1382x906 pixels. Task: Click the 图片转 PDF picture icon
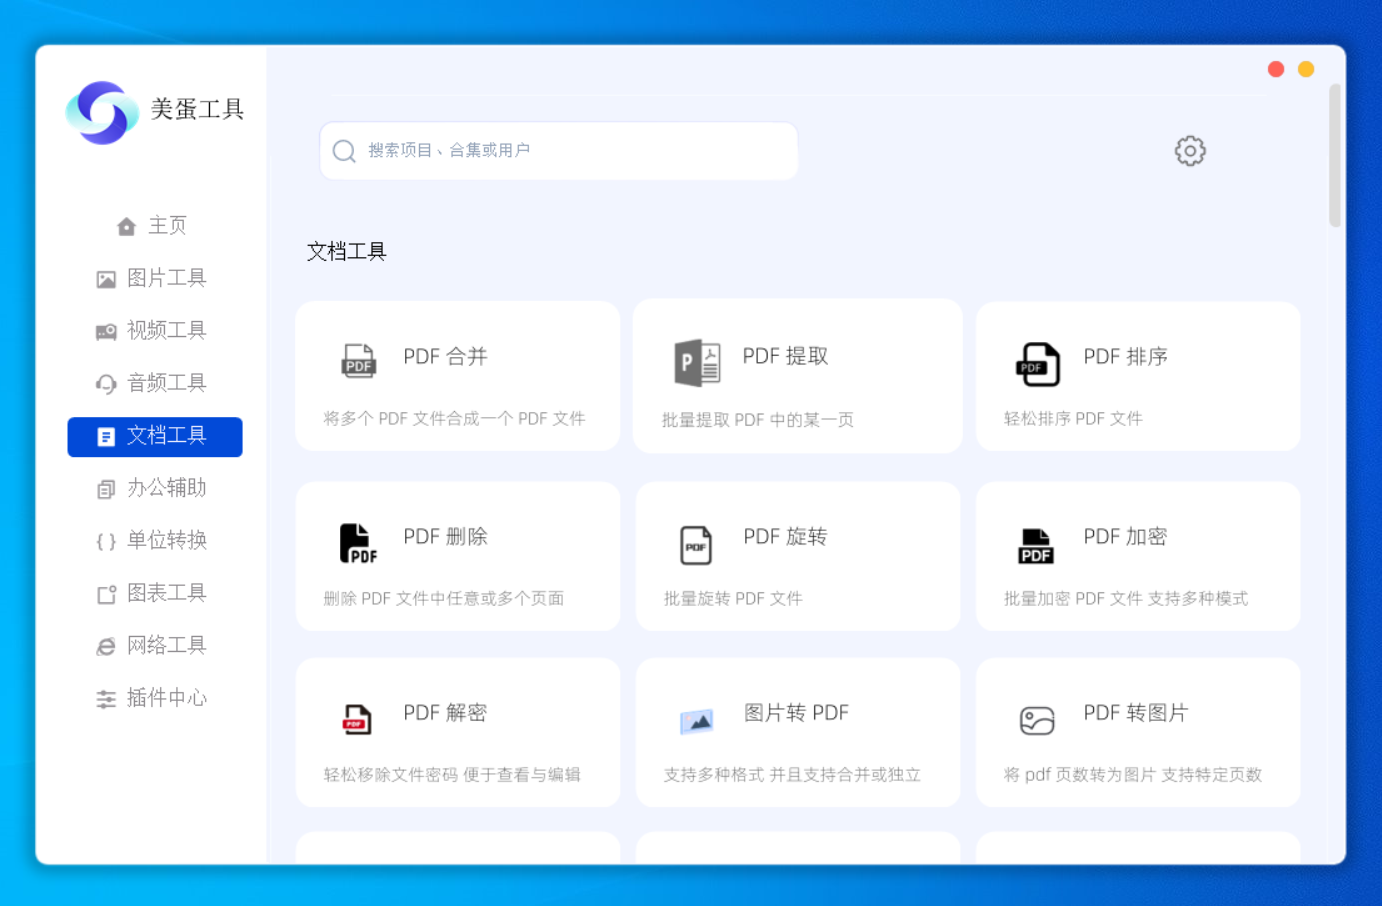coord(697,720)
